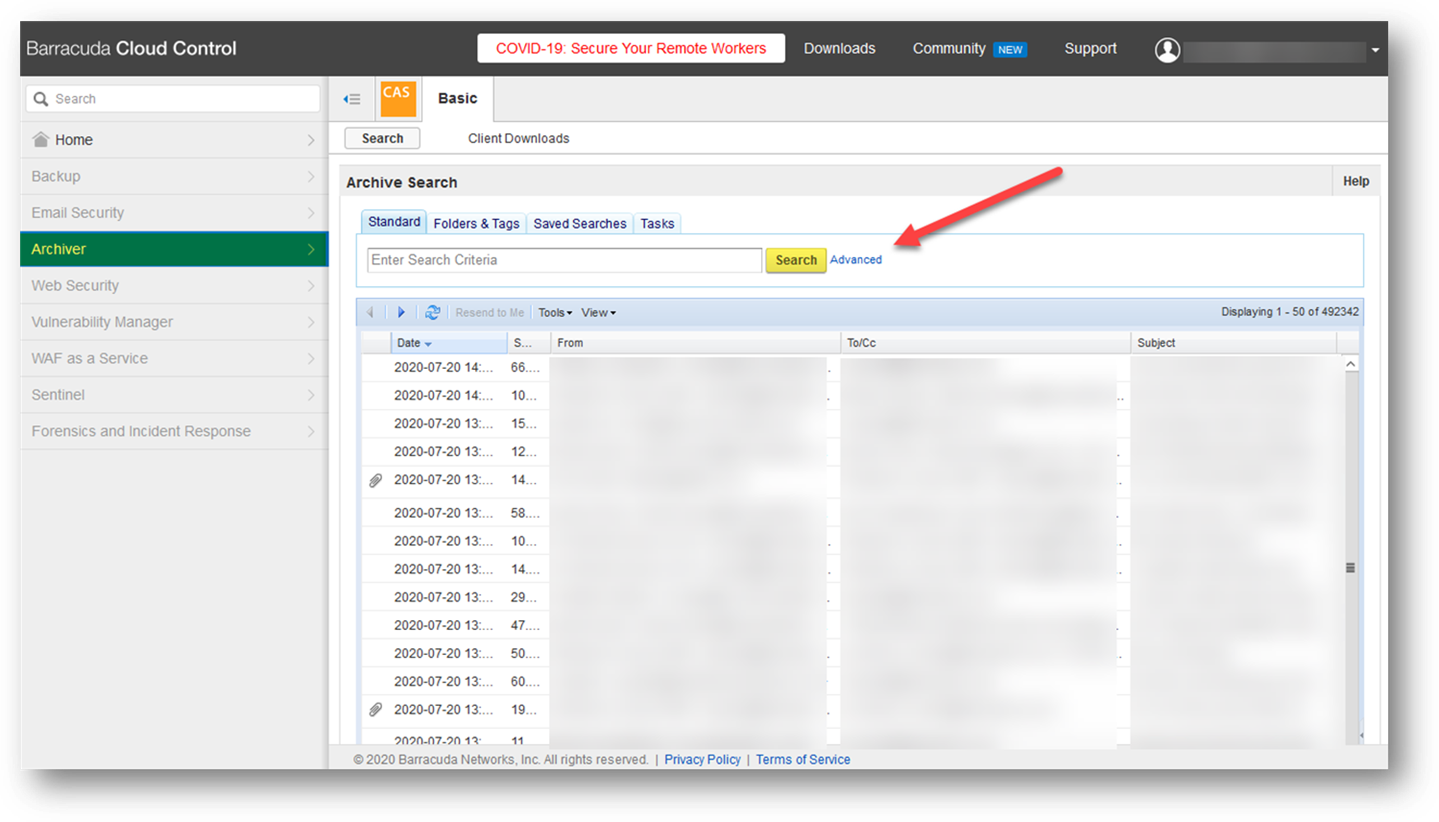The width and height of the screenshot is (1439, 822).
Task: Refresh the archive results list
Action: coord(432,312)
